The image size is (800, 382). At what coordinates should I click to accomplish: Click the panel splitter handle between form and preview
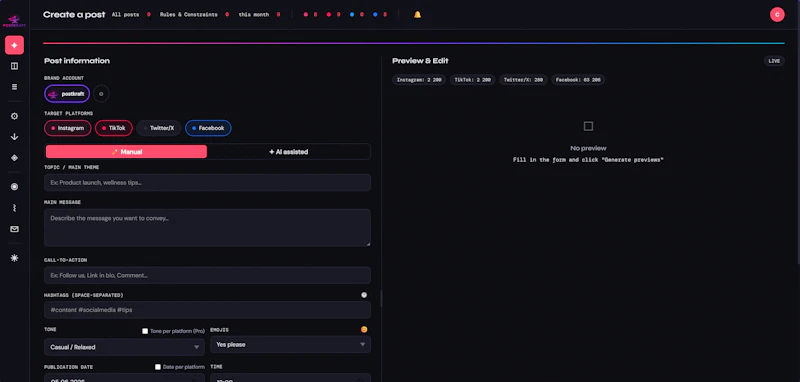click(x=381, y=298)
